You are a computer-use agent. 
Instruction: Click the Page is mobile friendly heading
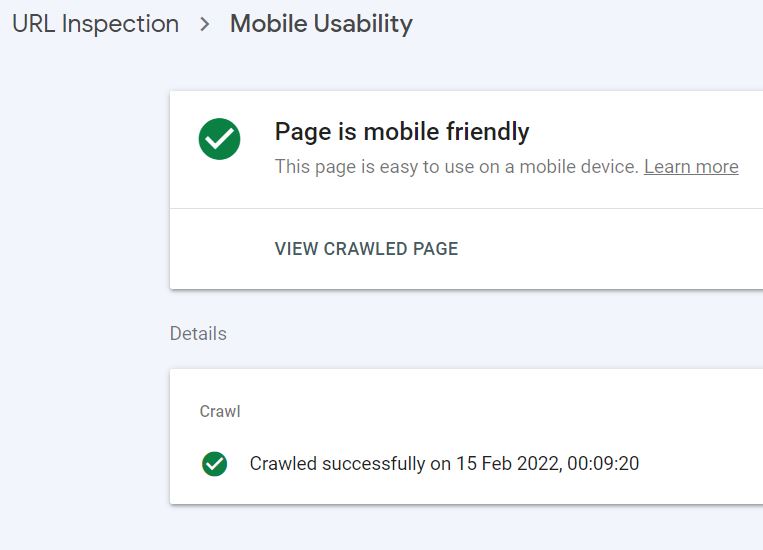coord(402,132)
